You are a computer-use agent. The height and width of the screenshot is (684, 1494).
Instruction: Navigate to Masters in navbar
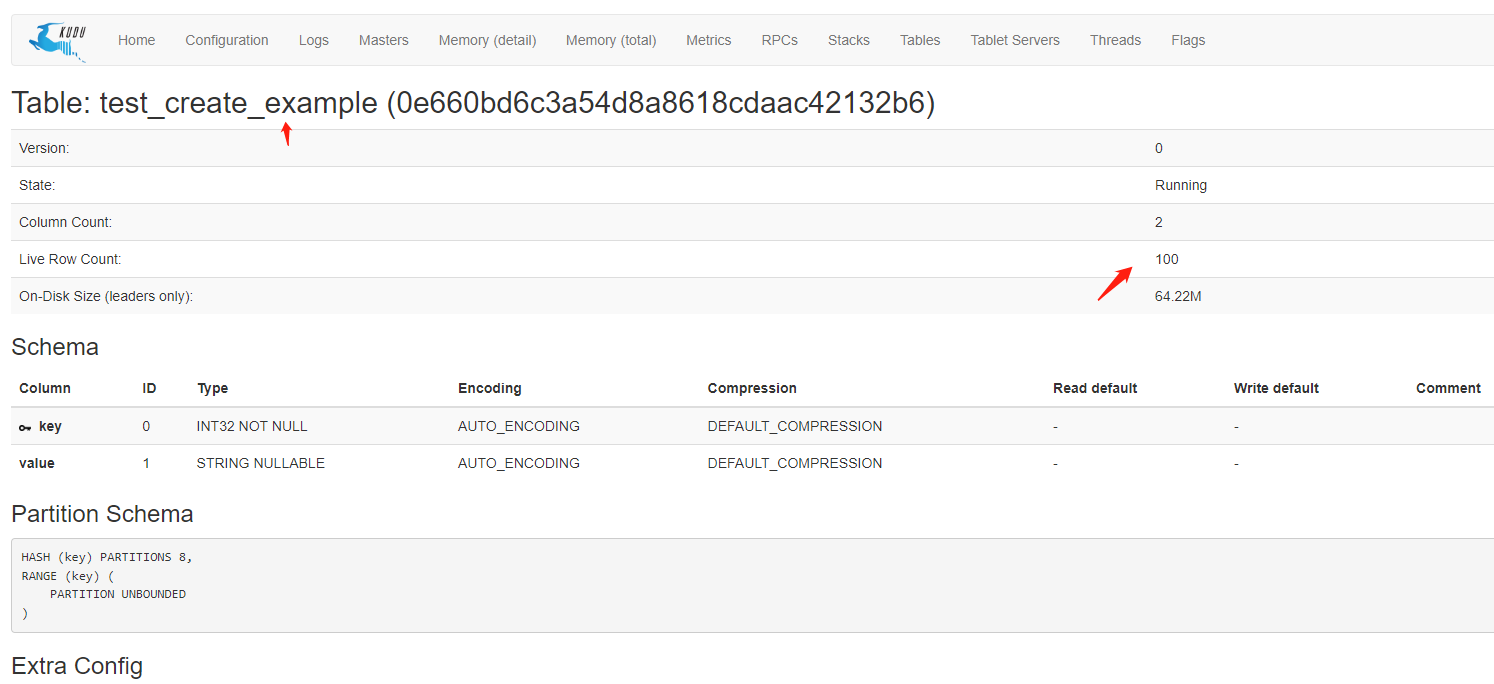[x=384, y=41]
